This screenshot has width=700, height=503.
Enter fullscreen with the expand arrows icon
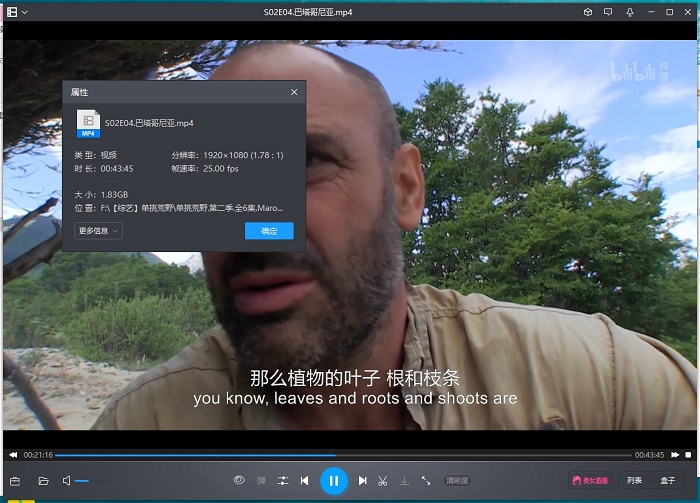[x=426, y=481]
